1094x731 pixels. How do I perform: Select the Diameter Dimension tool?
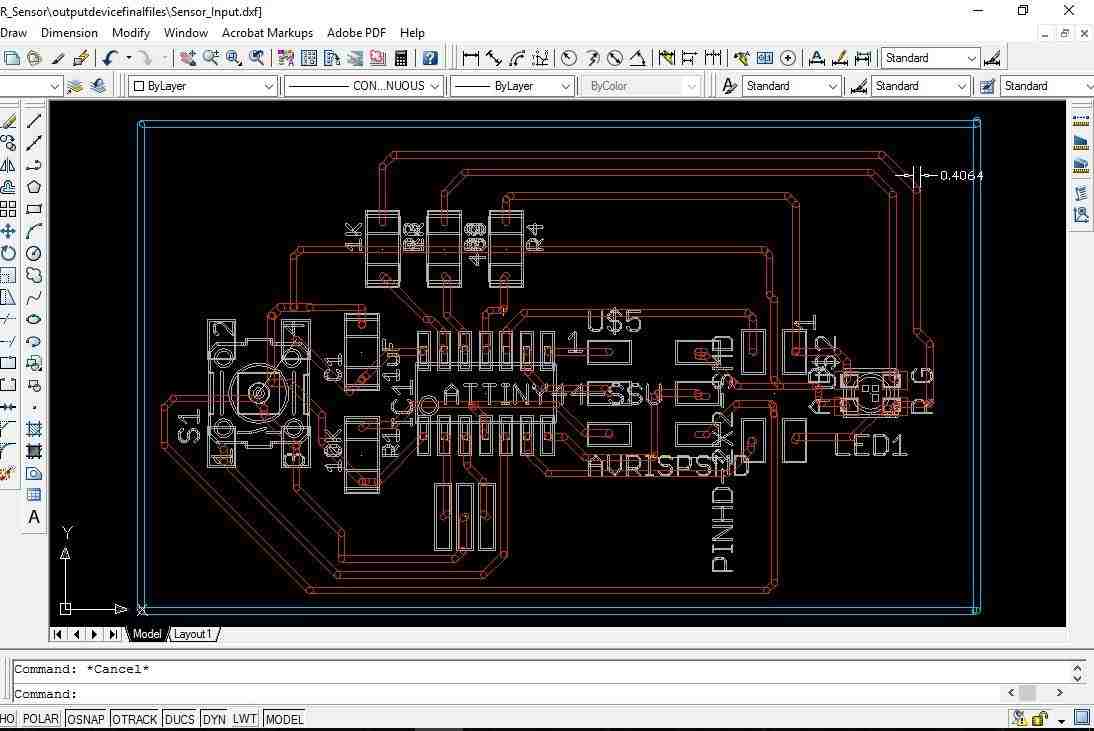click(x=615, y=58)
